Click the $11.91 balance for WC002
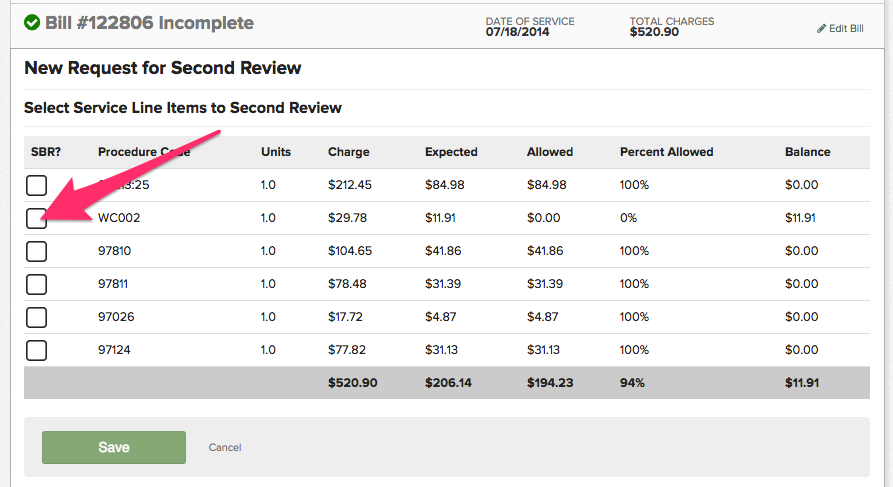The width and height of the screenshot is (893, 487). pyautogui.click(x=801, y=218)
